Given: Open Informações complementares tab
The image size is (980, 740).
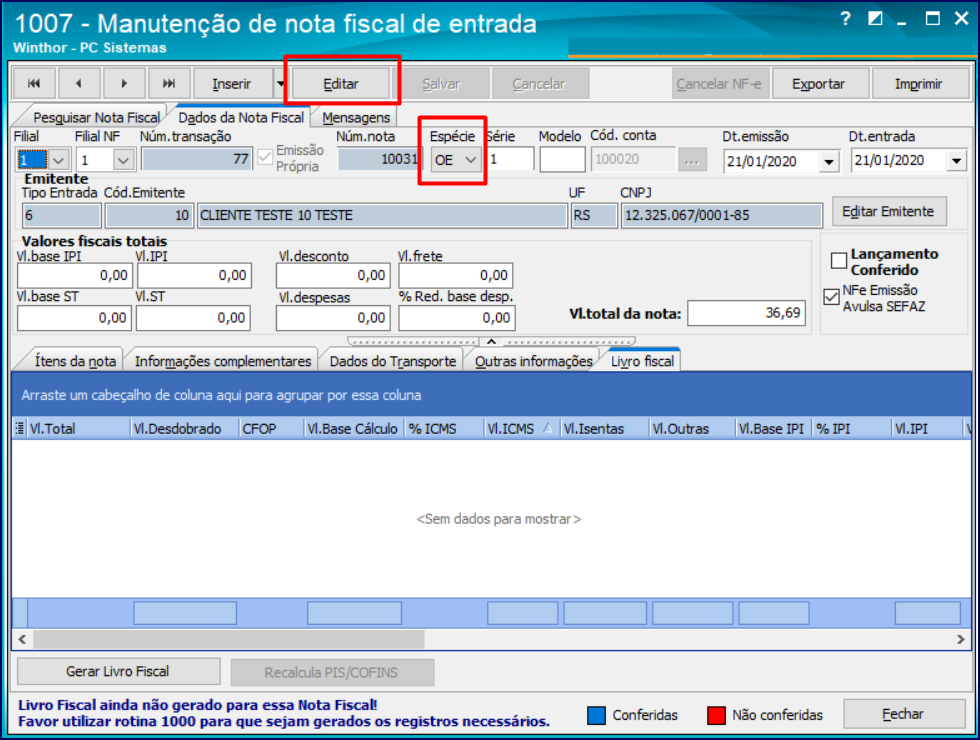Looking at the screenshot, I should 223,361.
